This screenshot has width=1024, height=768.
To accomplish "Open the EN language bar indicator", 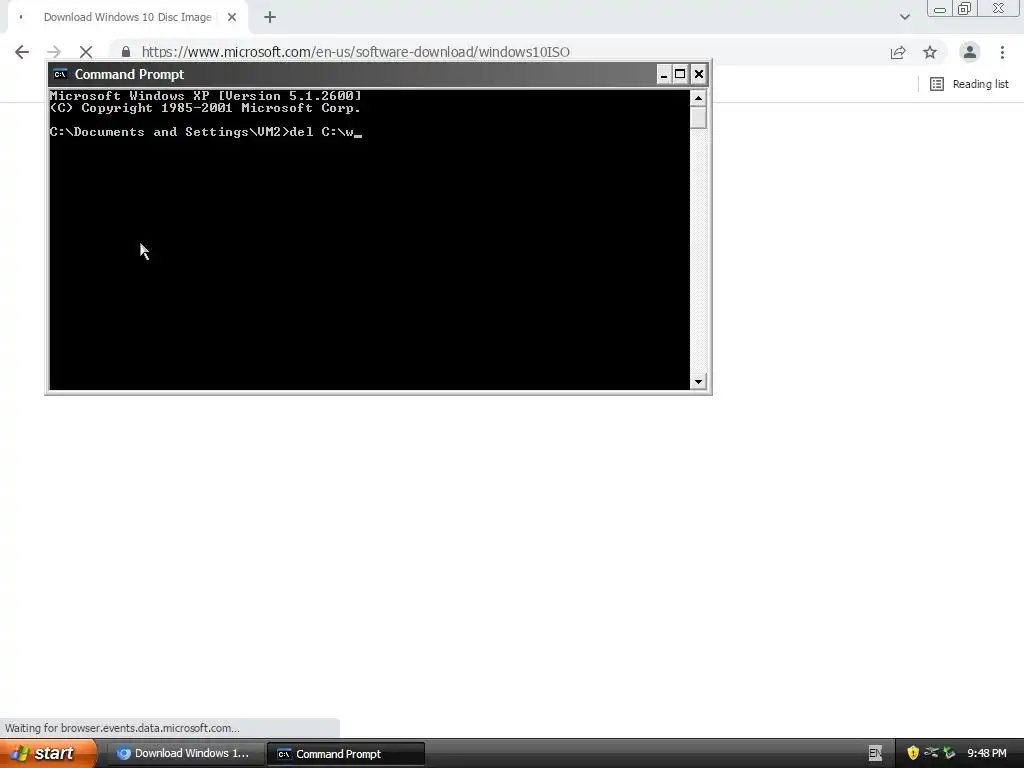I will click(x=875, y=754).
